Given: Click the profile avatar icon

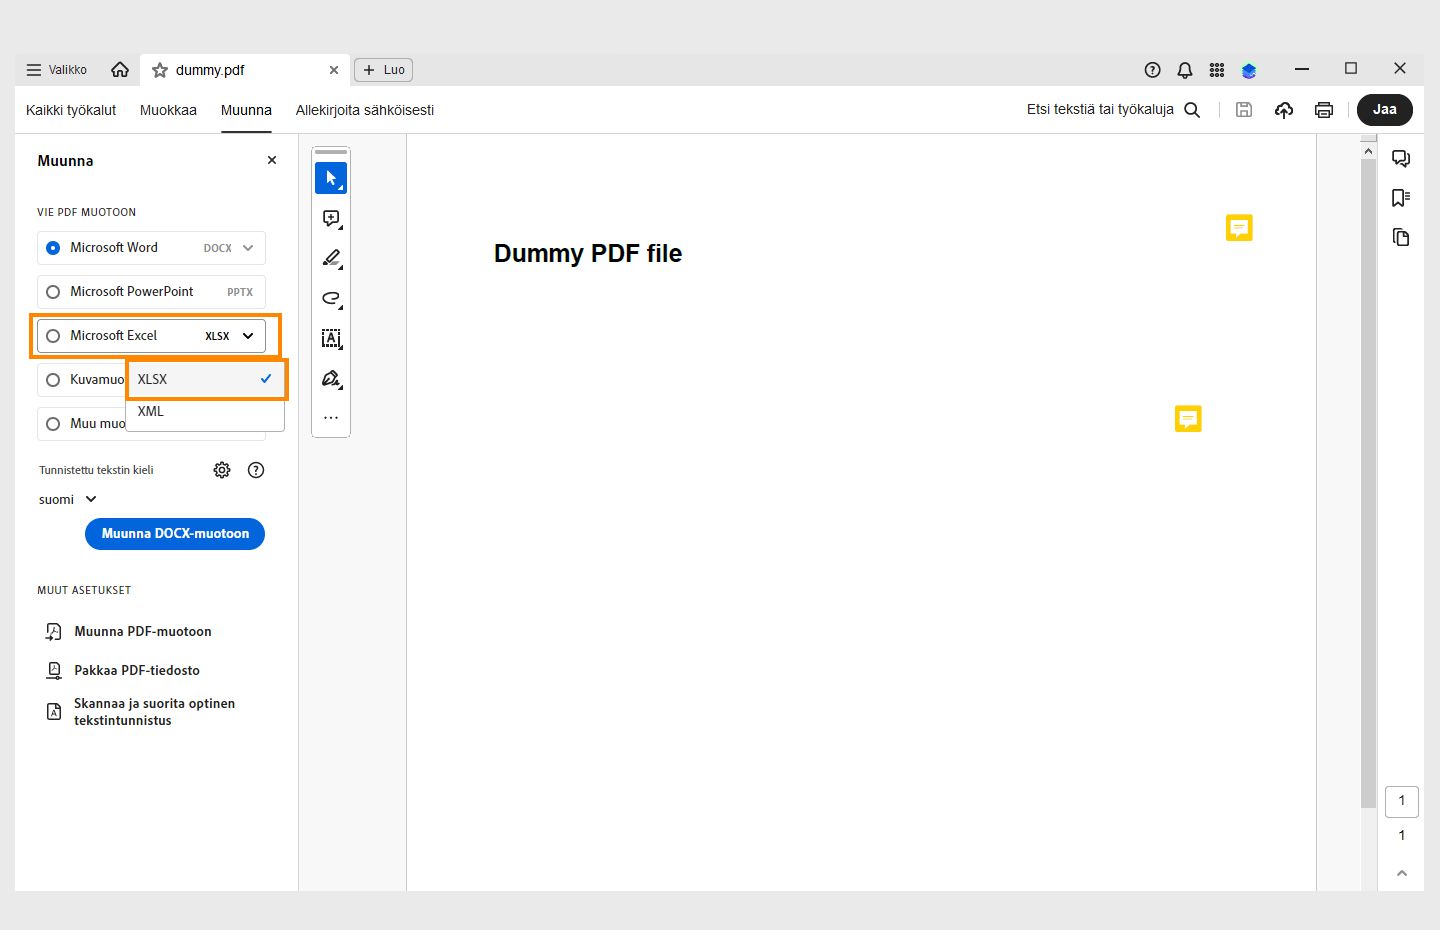Looking at the screenshot, I should point(1249,70).
